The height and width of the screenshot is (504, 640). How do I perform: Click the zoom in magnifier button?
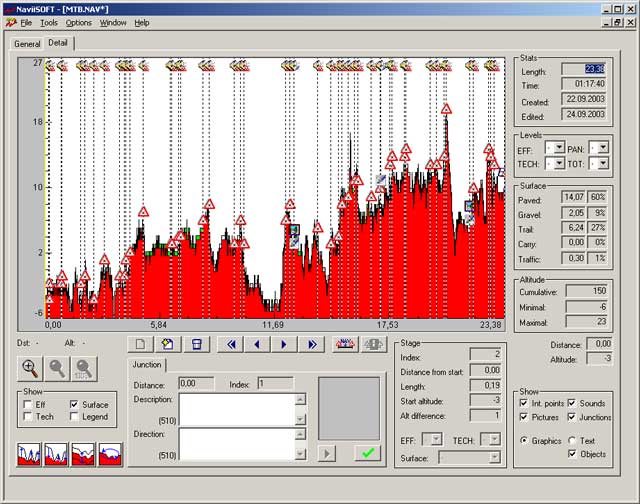point(31,368)
